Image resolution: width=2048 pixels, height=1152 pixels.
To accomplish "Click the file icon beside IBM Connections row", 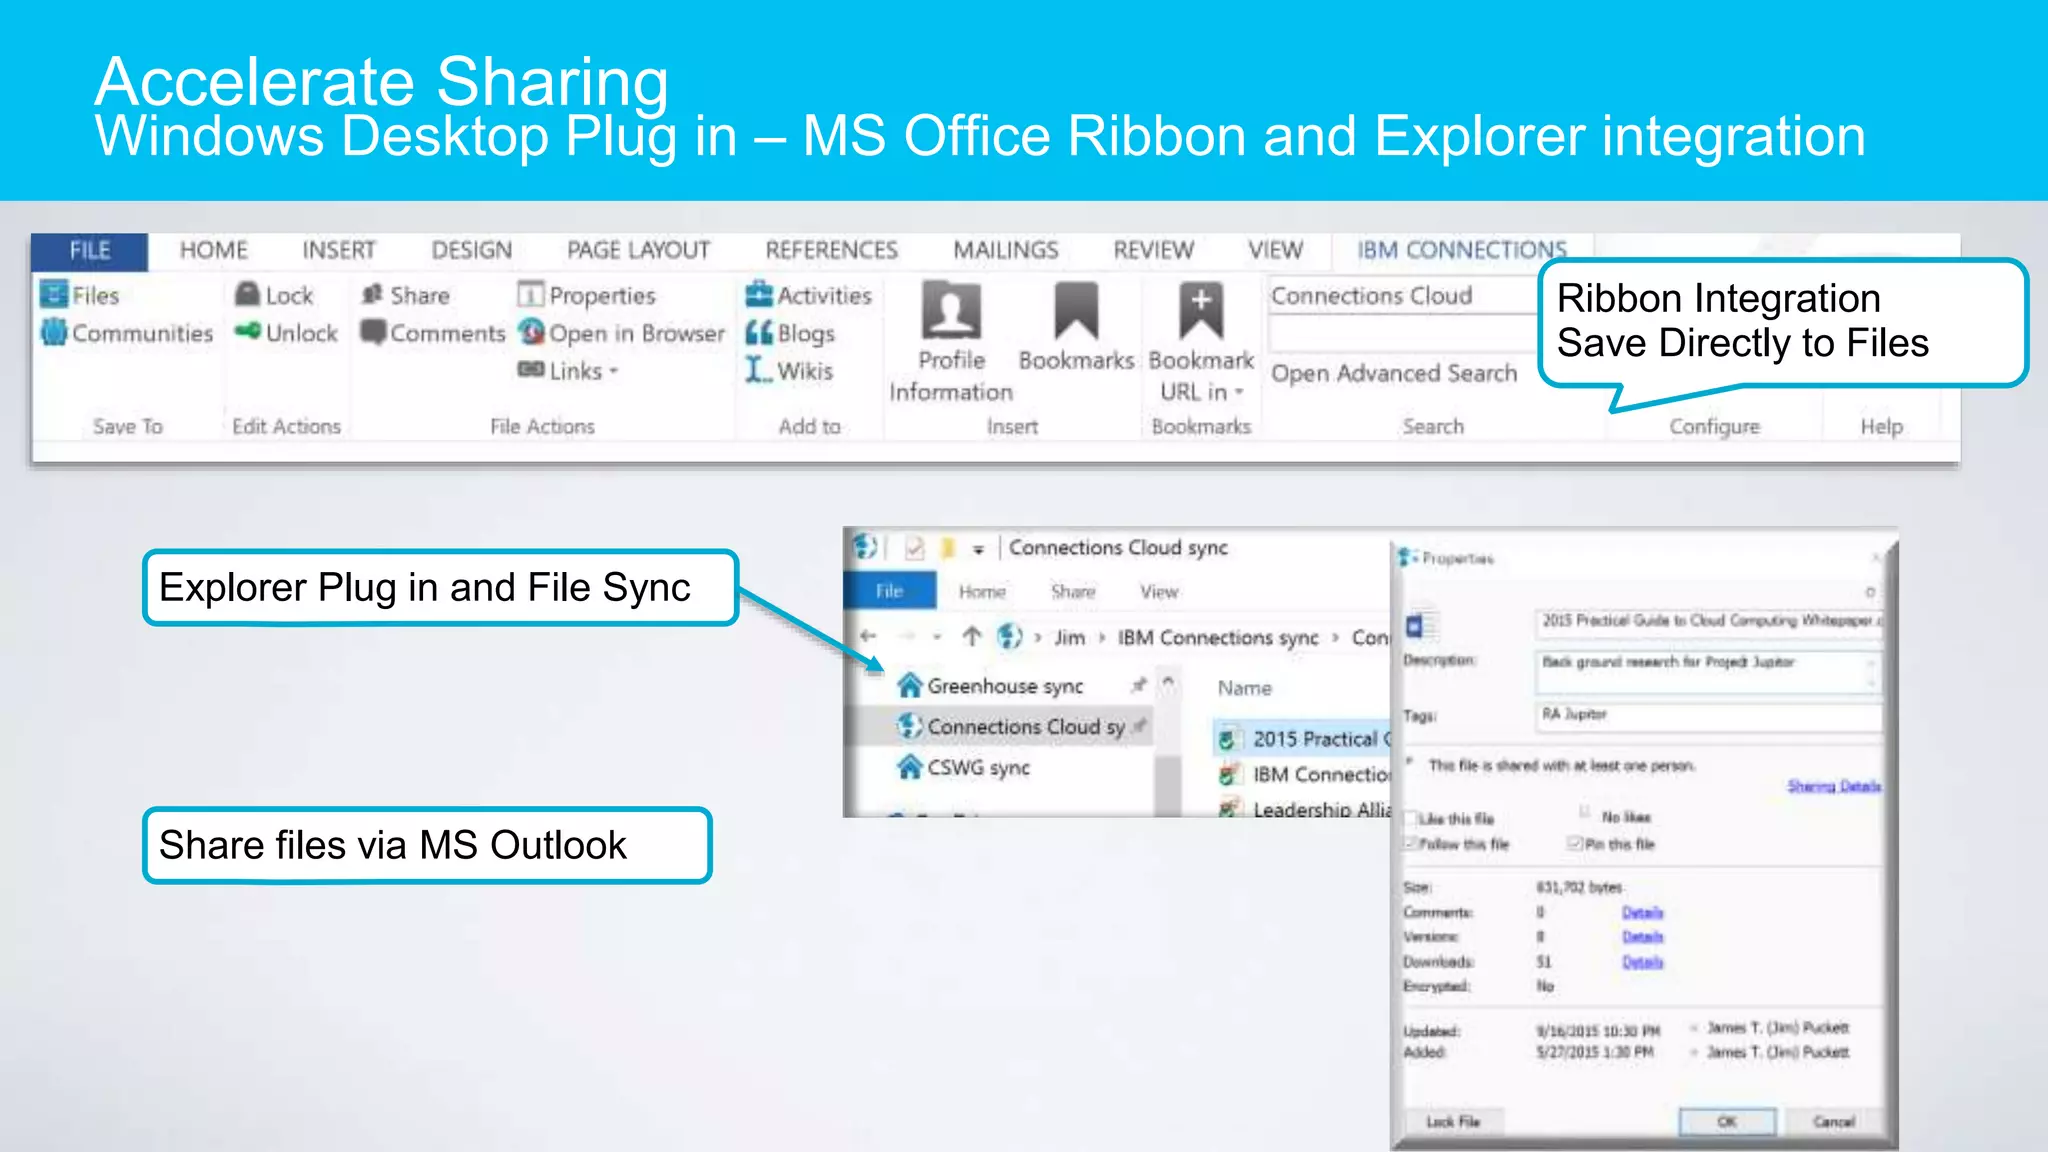I will tap(1228, 774).
